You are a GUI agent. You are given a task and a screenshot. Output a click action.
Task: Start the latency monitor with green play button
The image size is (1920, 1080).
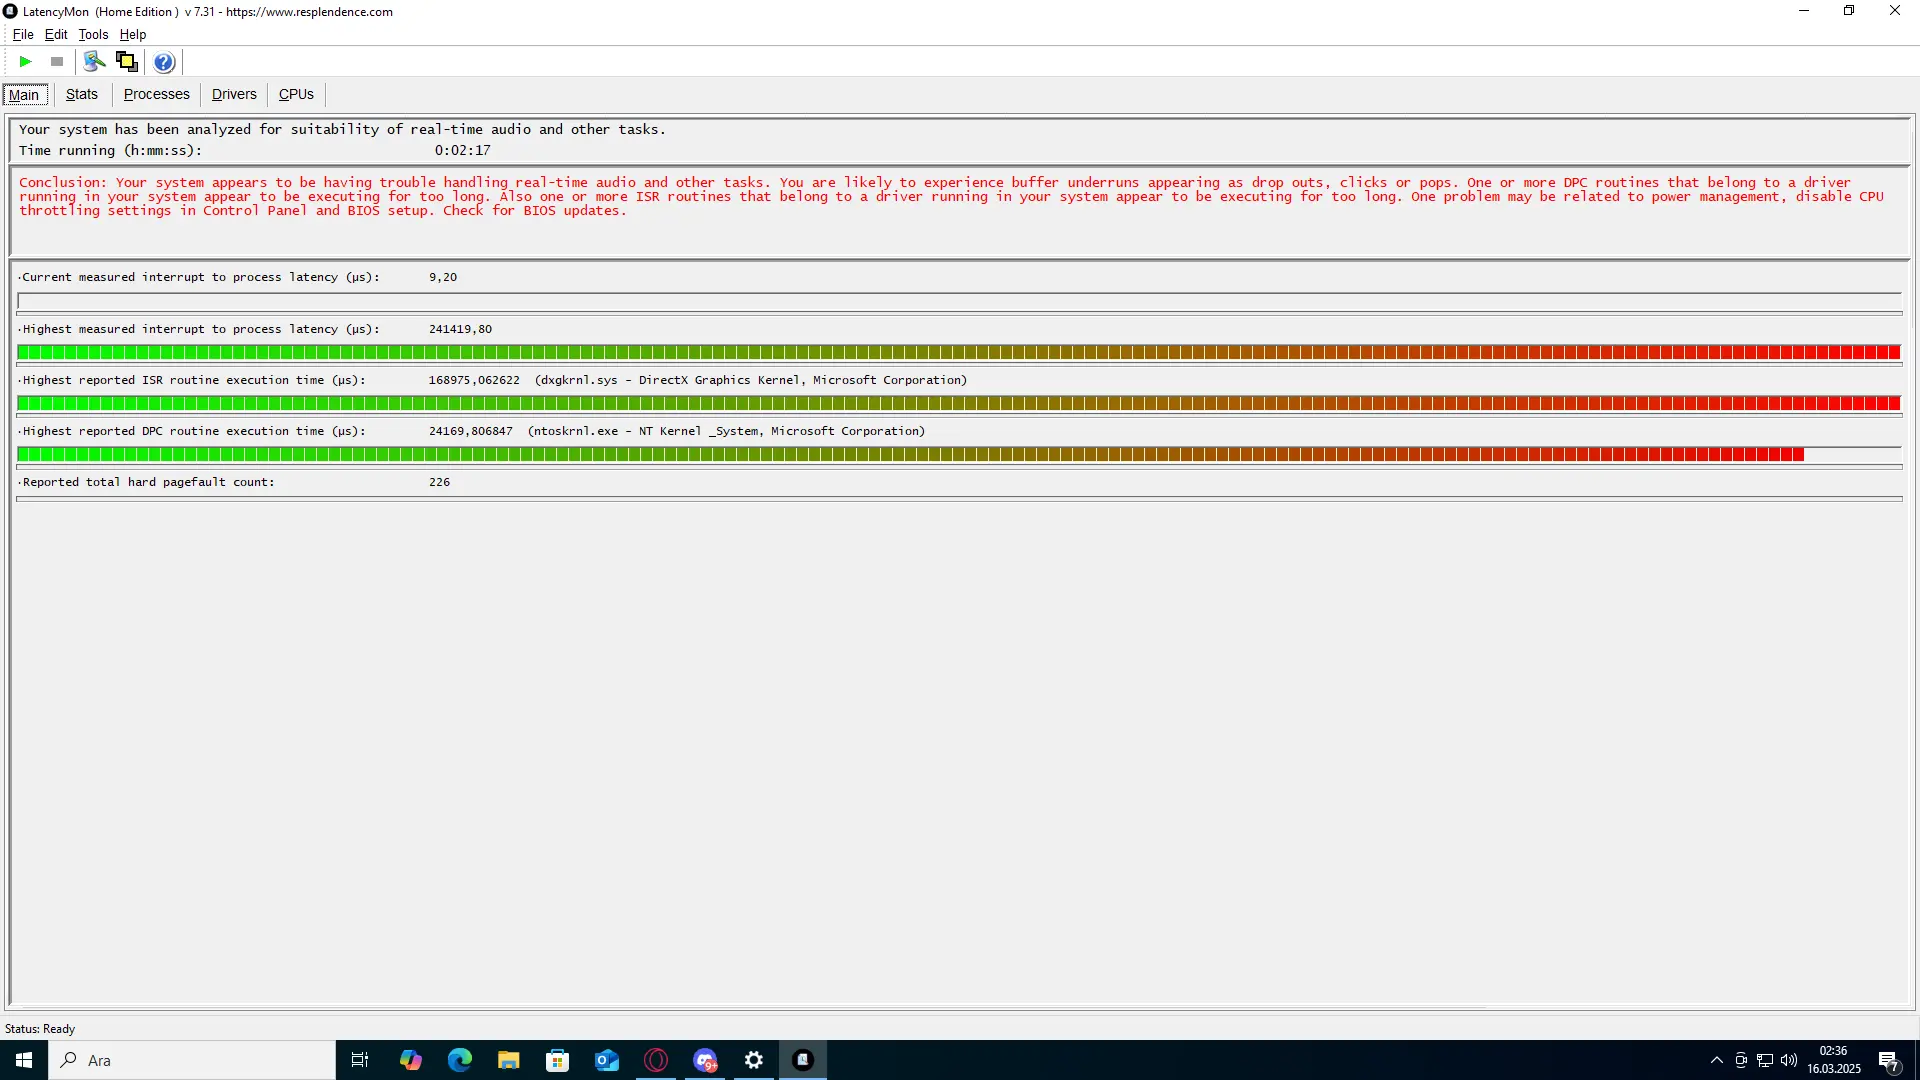26,62
